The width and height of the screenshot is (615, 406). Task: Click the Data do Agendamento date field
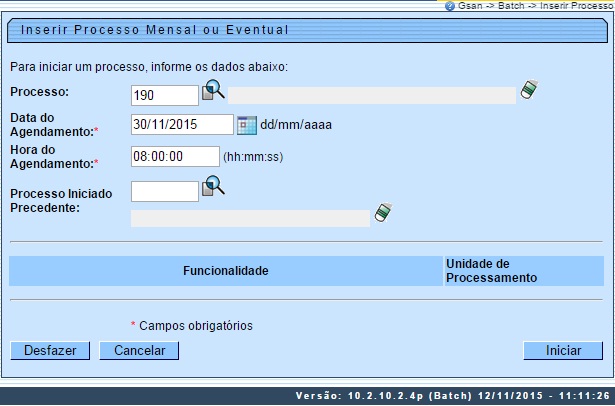182,124
